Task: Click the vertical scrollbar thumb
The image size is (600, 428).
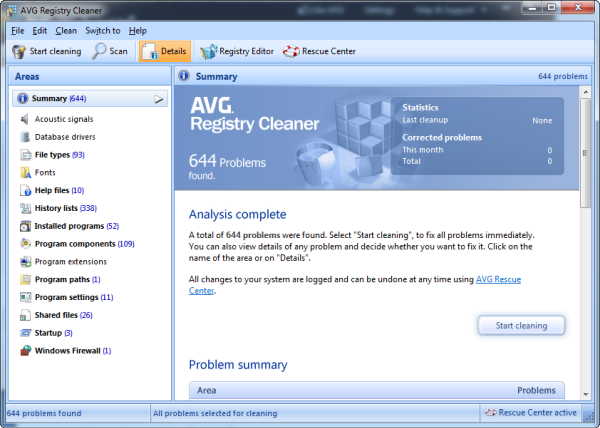Action: tap(585, 153)
